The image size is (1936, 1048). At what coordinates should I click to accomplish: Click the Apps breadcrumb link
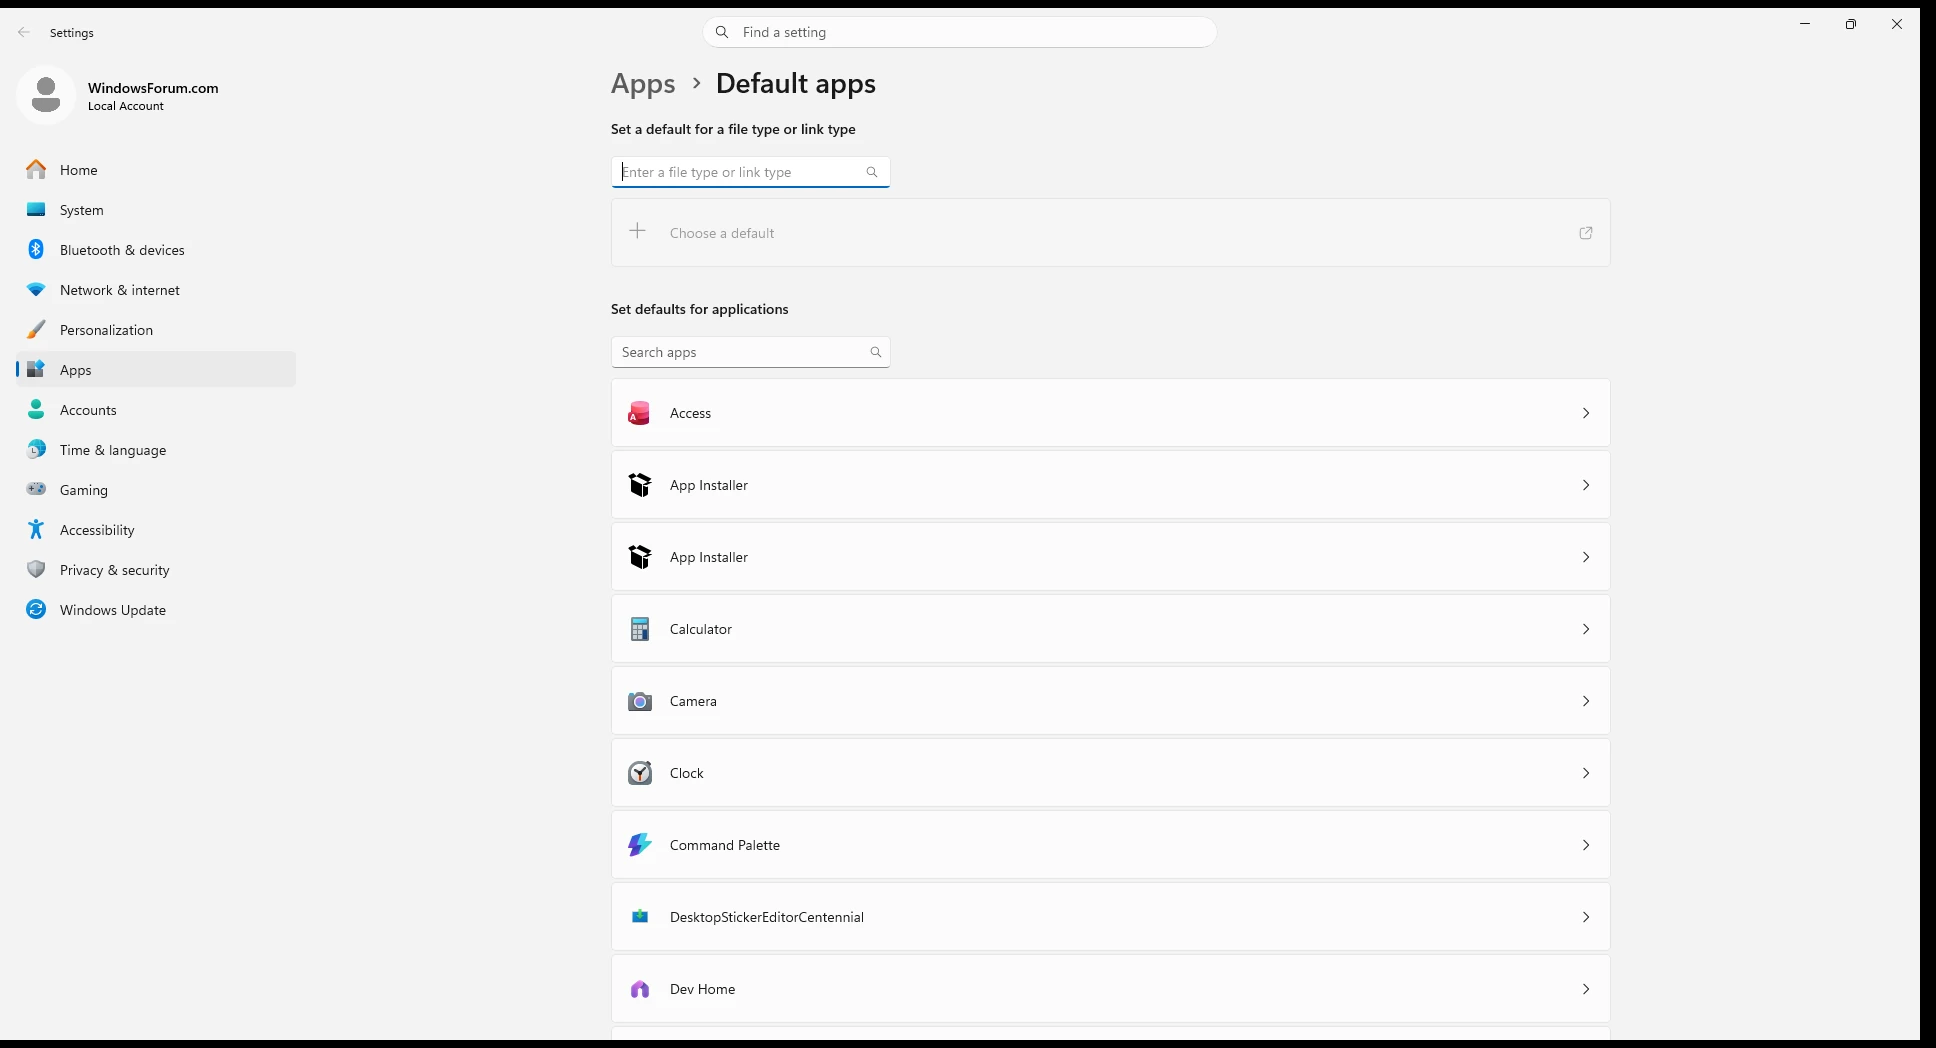point(643,84)
